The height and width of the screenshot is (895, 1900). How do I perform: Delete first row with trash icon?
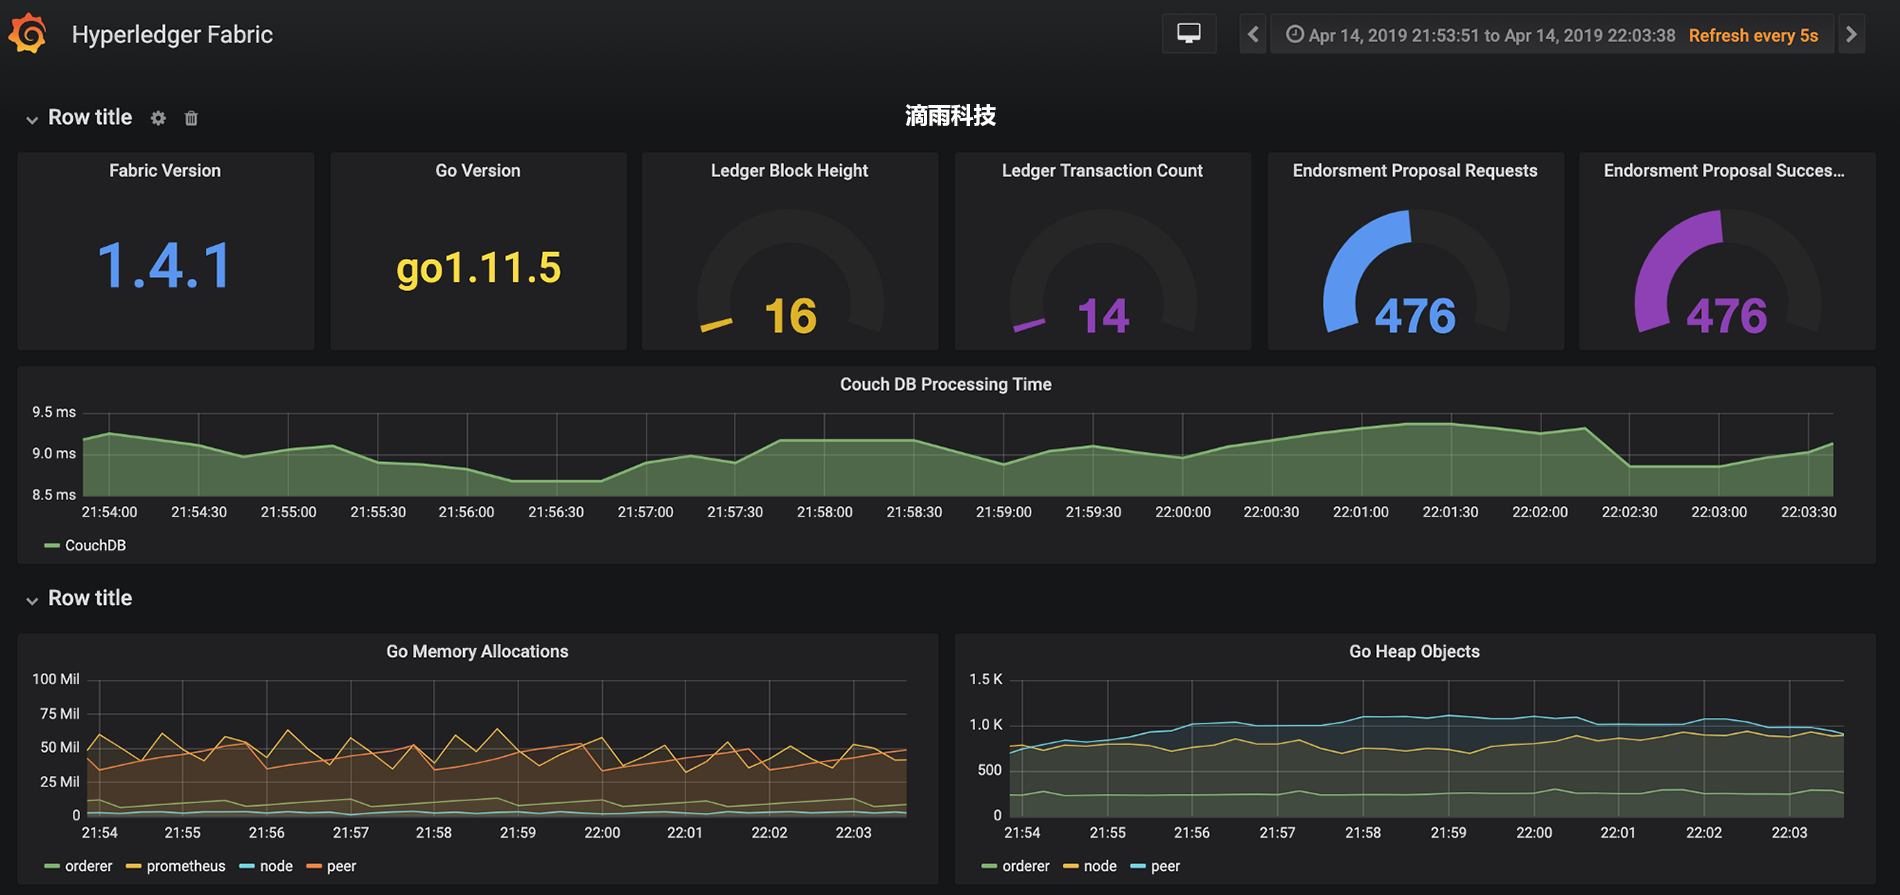[191, 118]
